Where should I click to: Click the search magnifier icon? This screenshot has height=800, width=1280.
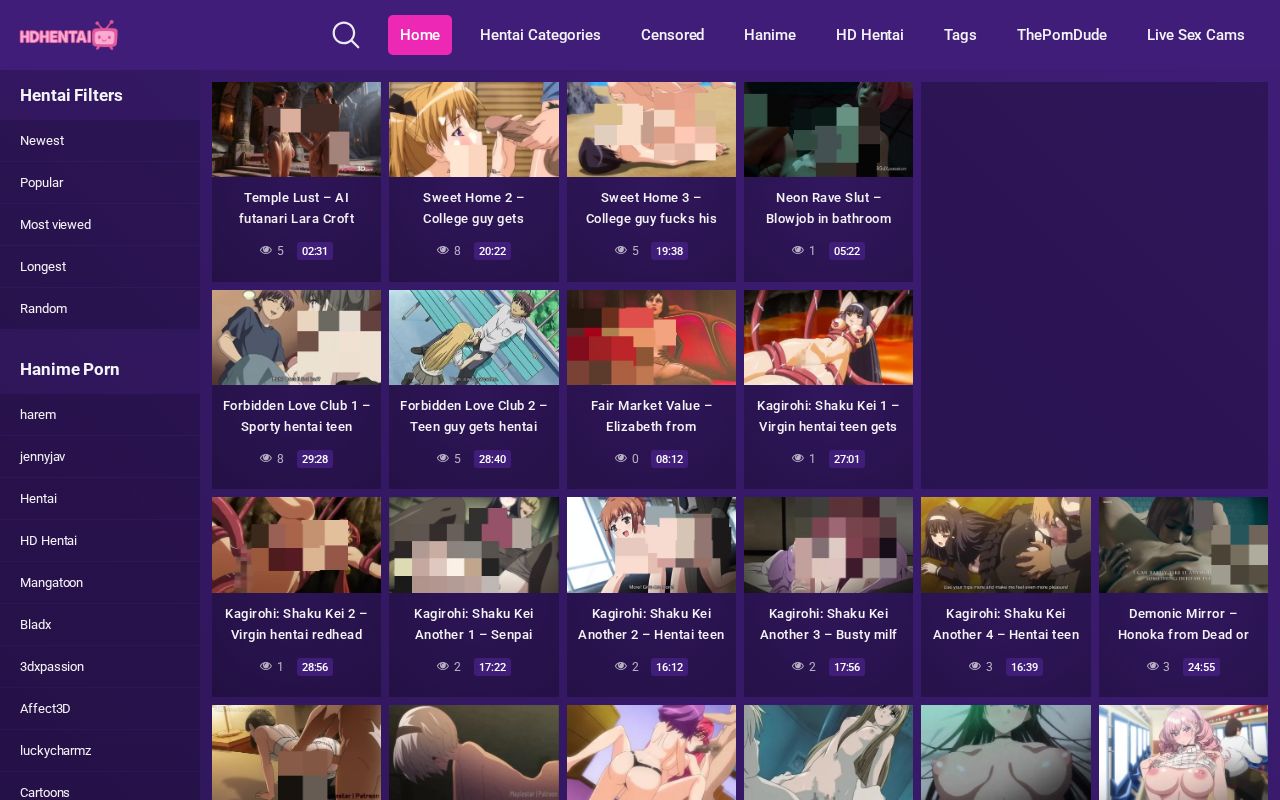point(346,35)
